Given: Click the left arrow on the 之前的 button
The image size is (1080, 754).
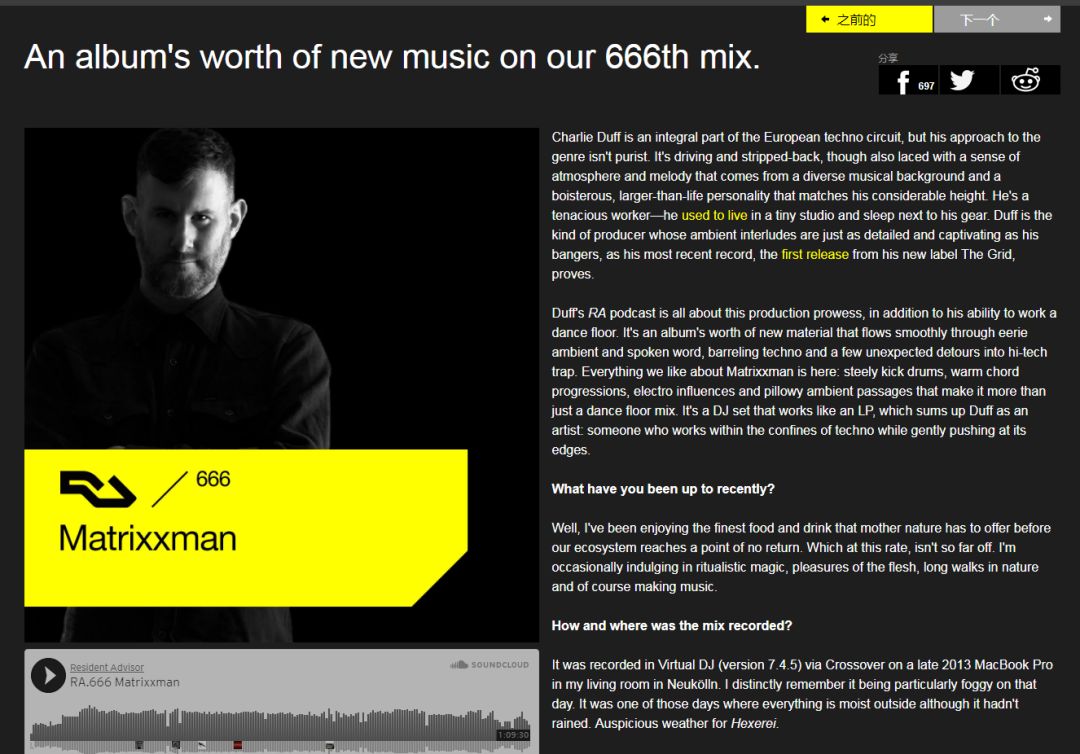Looking at the screenshot, I should [824, 19].
